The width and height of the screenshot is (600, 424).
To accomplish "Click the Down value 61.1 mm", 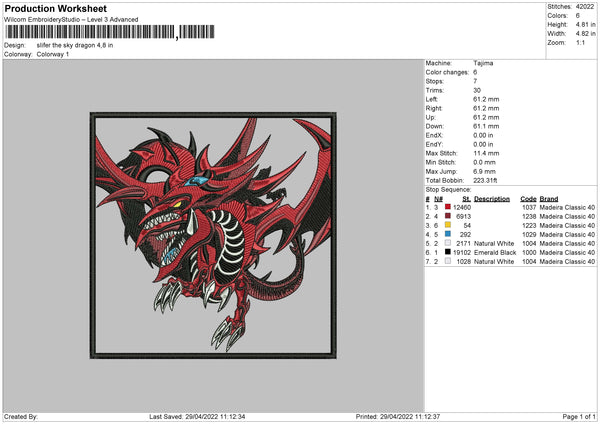I will click(x=486, y=126).
